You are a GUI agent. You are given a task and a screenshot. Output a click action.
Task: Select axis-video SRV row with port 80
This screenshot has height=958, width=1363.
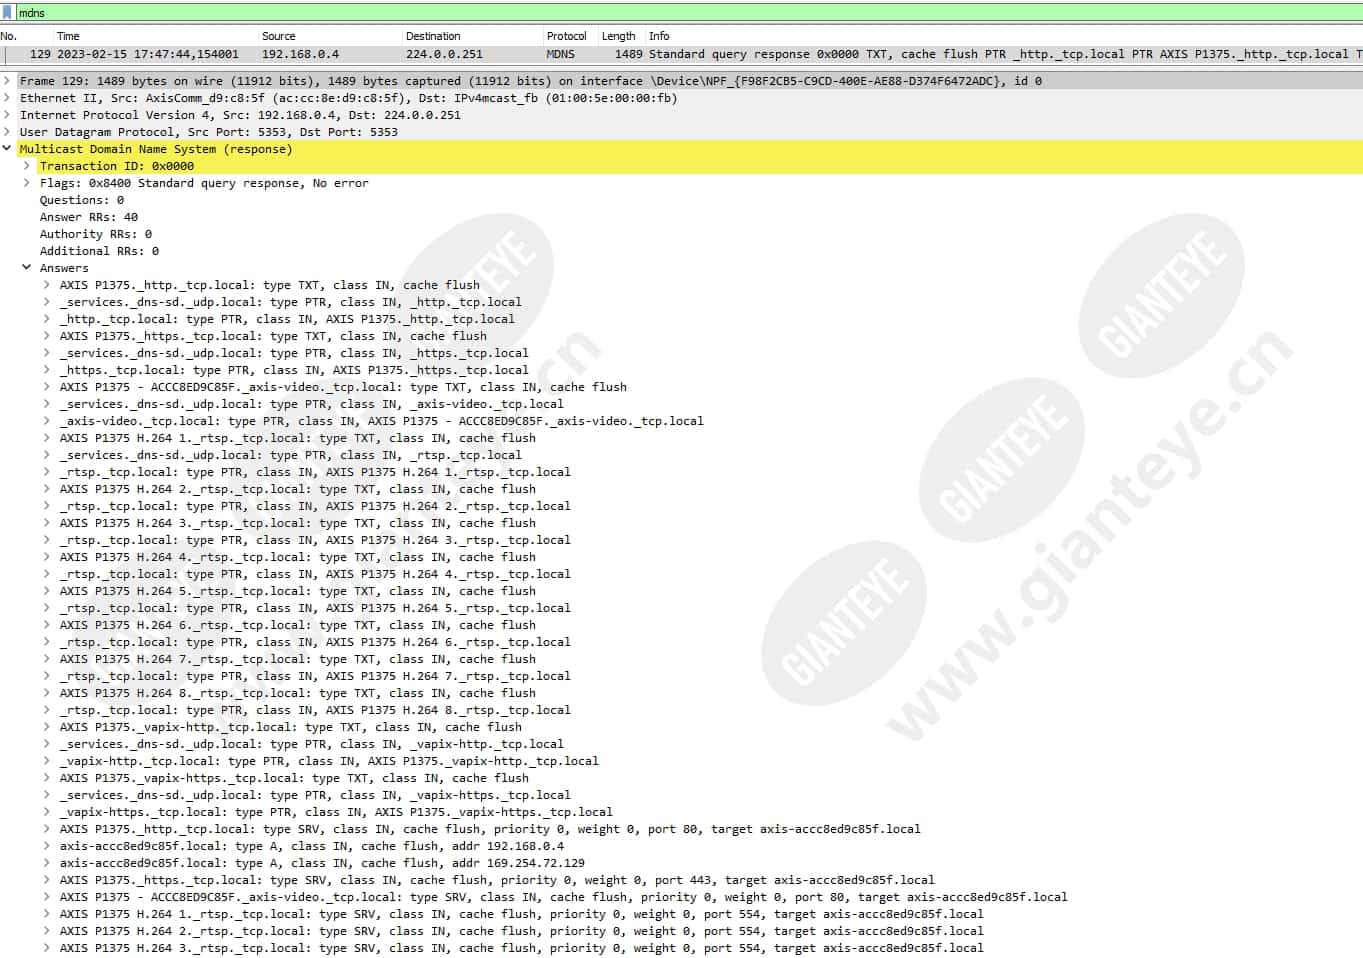563,897
